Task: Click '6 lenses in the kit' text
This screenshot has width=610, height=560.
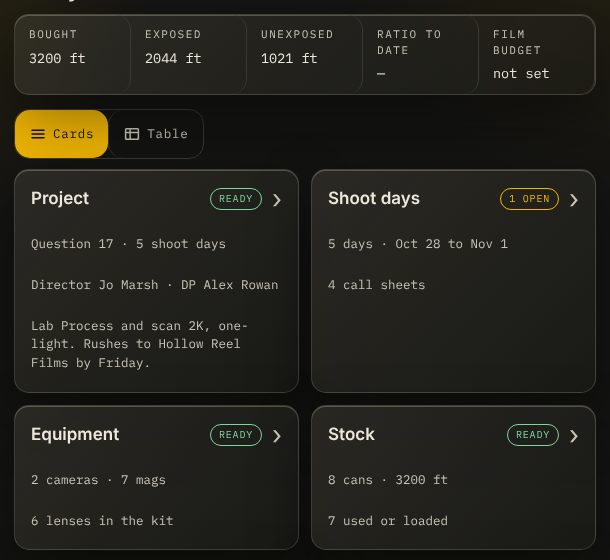Action: point(102,521)
